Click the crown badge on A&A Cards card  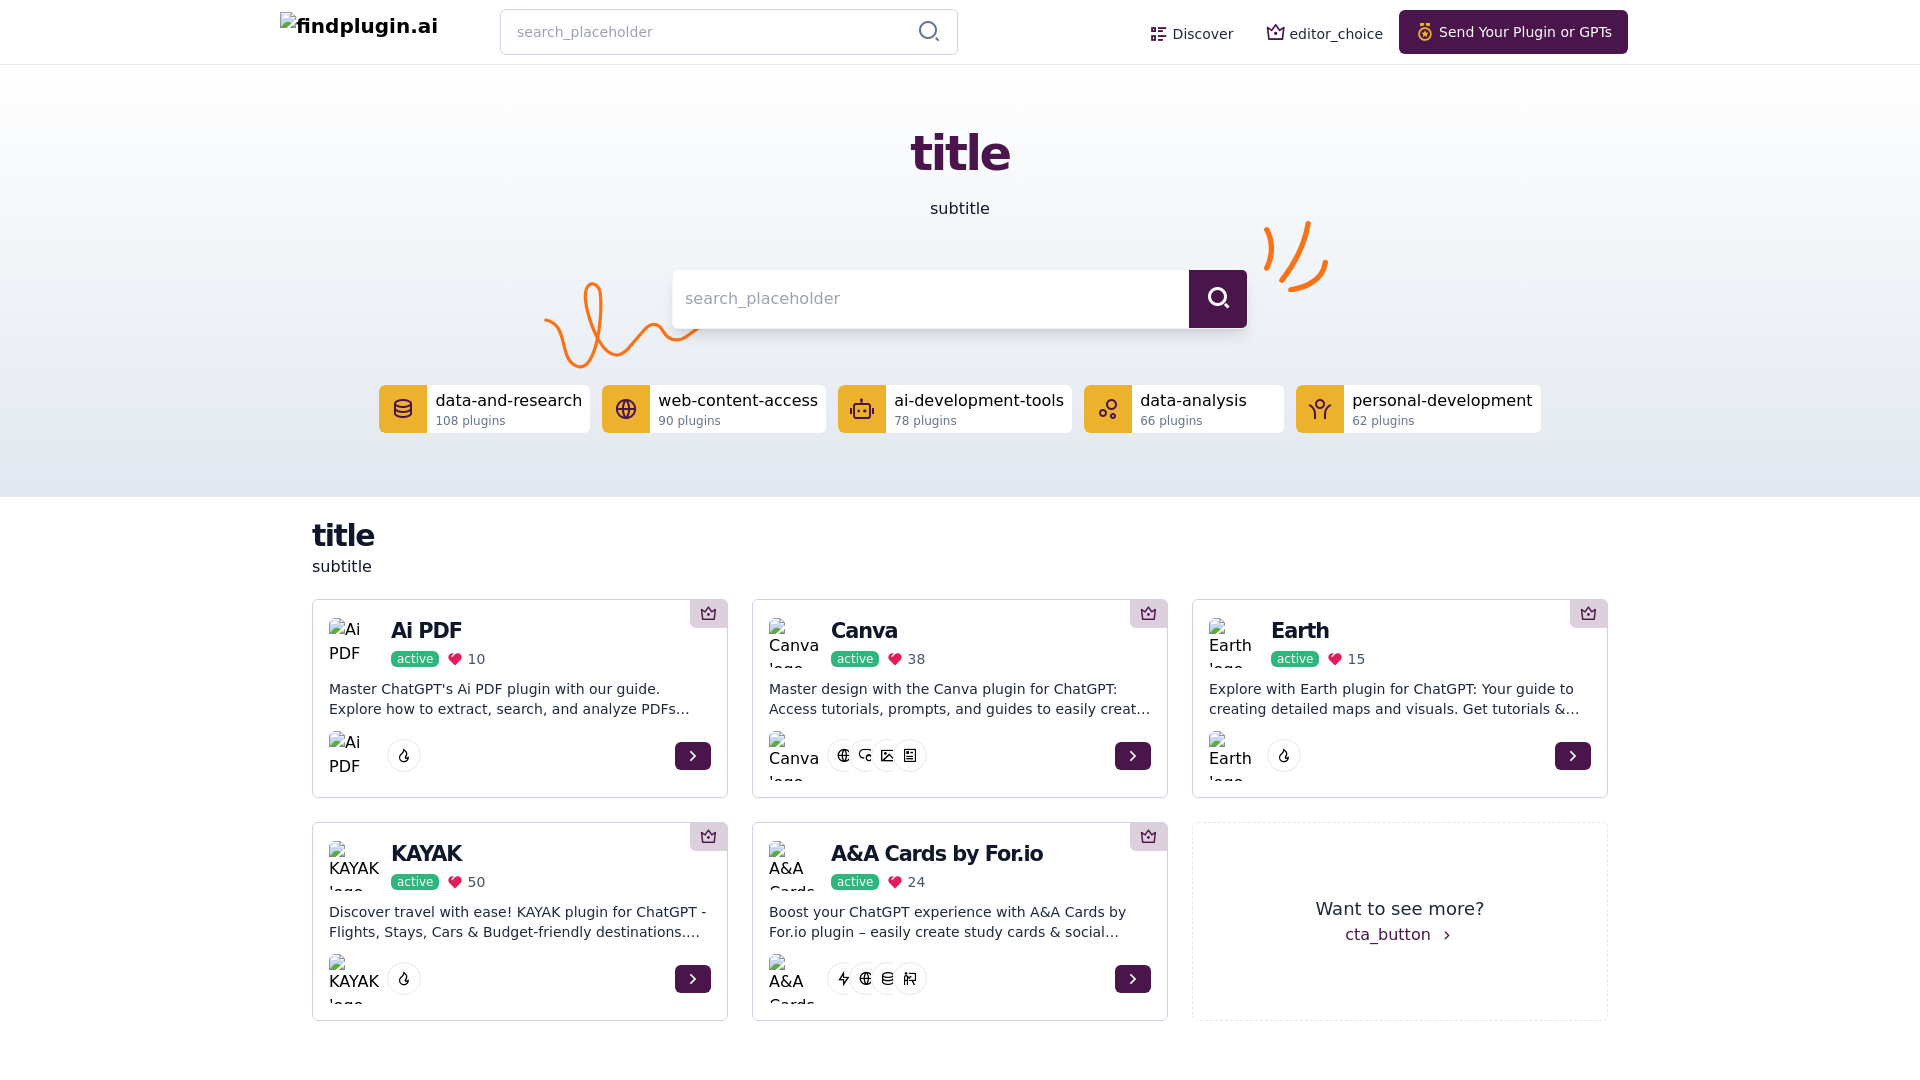click(x=1148, y=837)
